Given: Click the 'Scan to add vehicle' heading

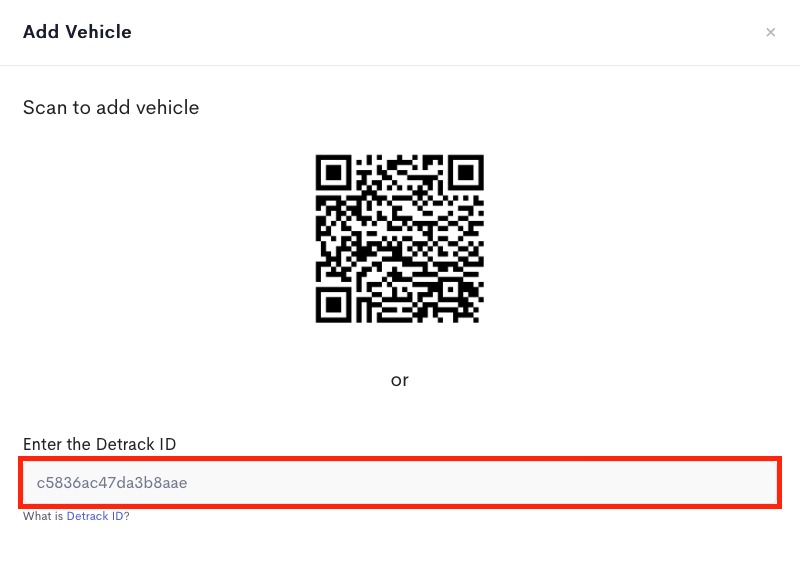Looking at the screenshot, I should pos(111,108).
